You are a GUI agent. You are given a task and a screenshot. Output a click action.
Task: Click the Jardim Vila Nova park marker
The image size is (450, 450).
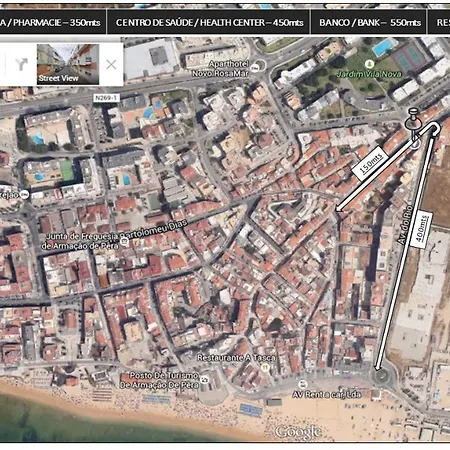(x=369, y=64)
